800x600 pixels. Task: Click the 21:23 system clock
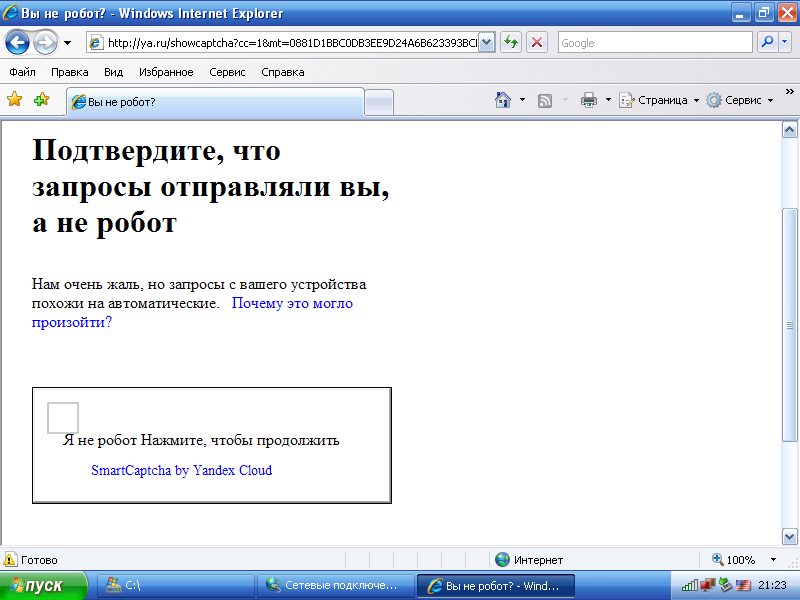pyautogui.click(x=772, y=585)
